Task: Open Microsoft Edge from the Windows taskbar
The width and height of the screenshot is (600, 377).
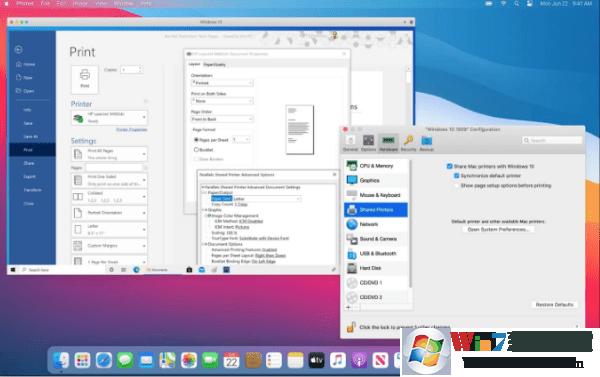Action: pyautogui.click(x=137, y=270)
